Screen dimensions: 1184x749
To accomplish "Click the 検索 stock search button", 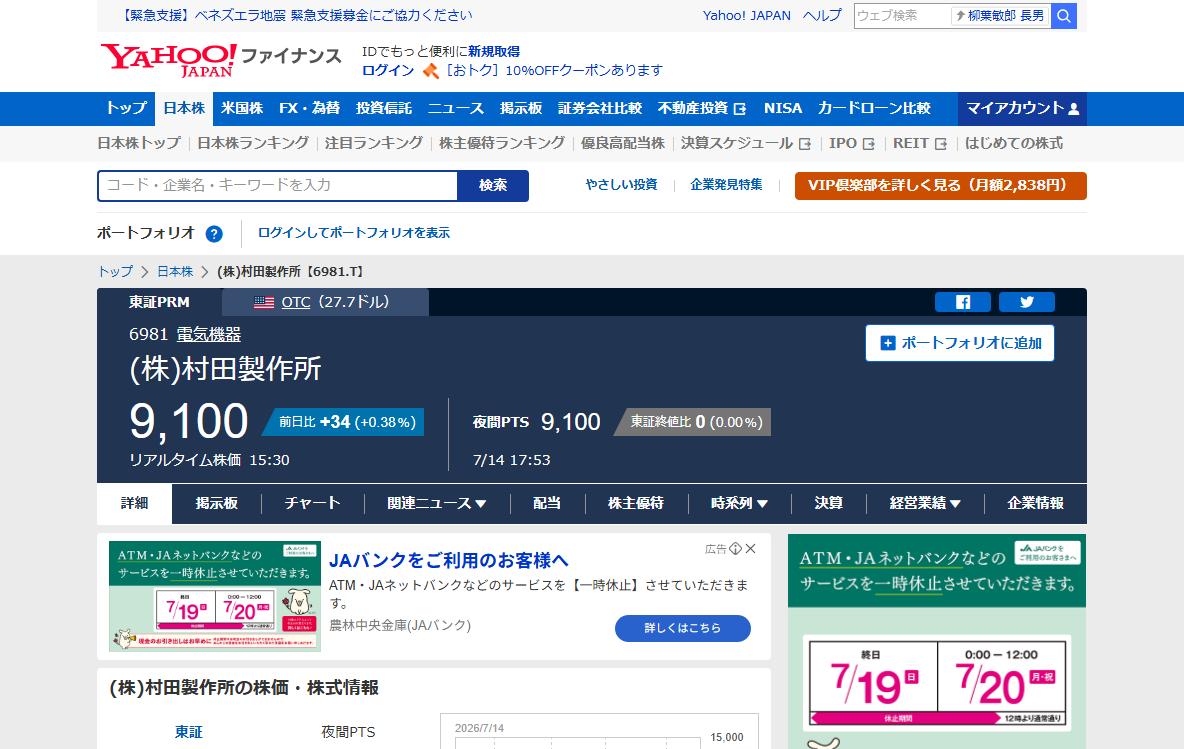I will [x=493, y=186].
